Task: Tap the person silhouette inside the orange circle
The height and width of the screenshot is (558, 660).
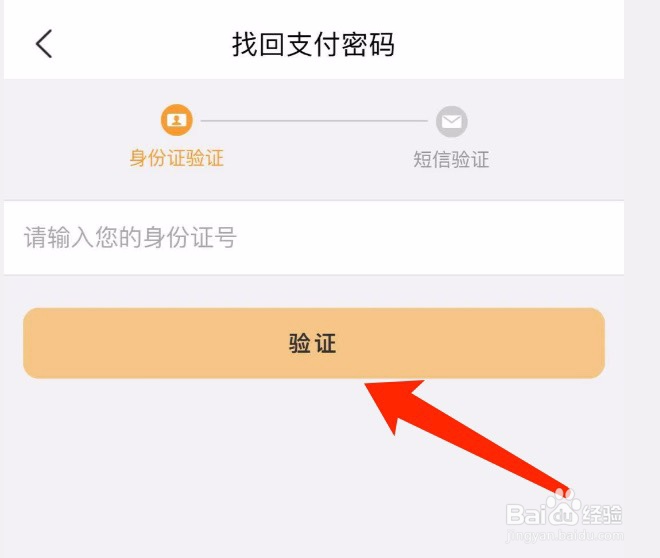Action: [177, 120]
